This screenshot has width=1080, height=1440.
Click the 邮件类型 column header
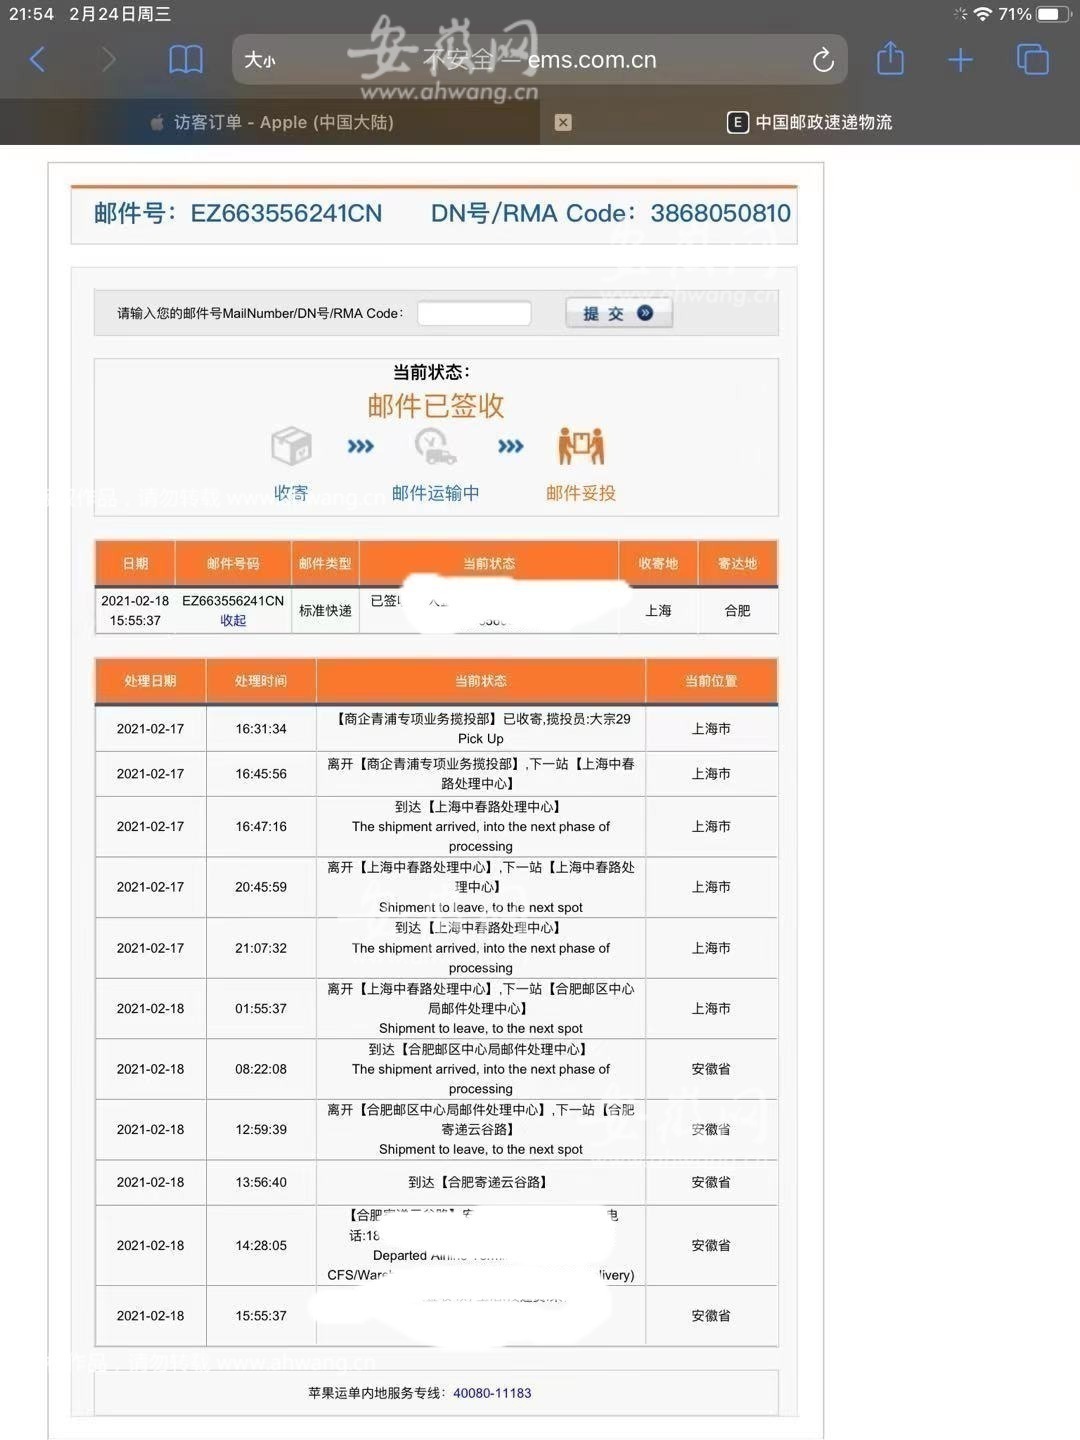coord(325,564)
